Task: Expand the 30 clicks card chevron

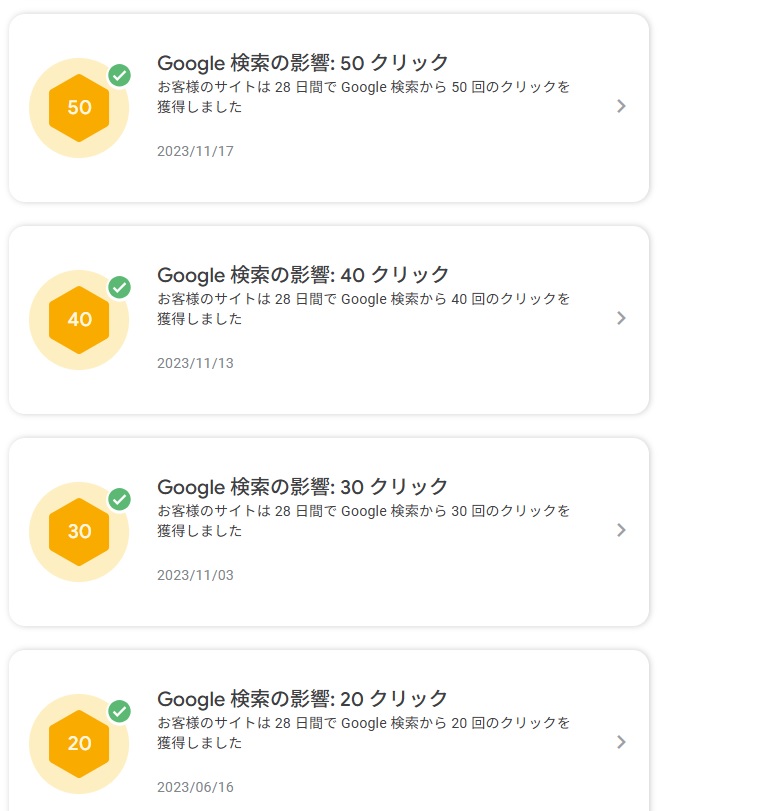Action: pyautogui.click(x=621, y=530)
